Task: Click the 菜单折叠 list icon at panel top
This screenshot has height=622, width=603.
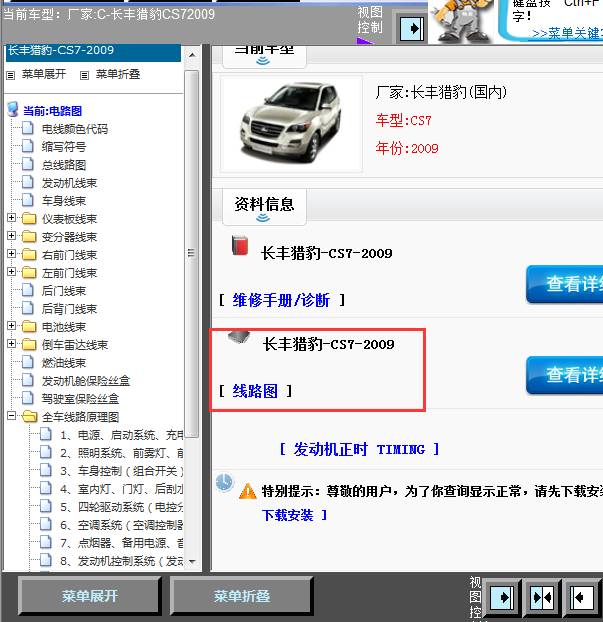Action: coord(84,75)
